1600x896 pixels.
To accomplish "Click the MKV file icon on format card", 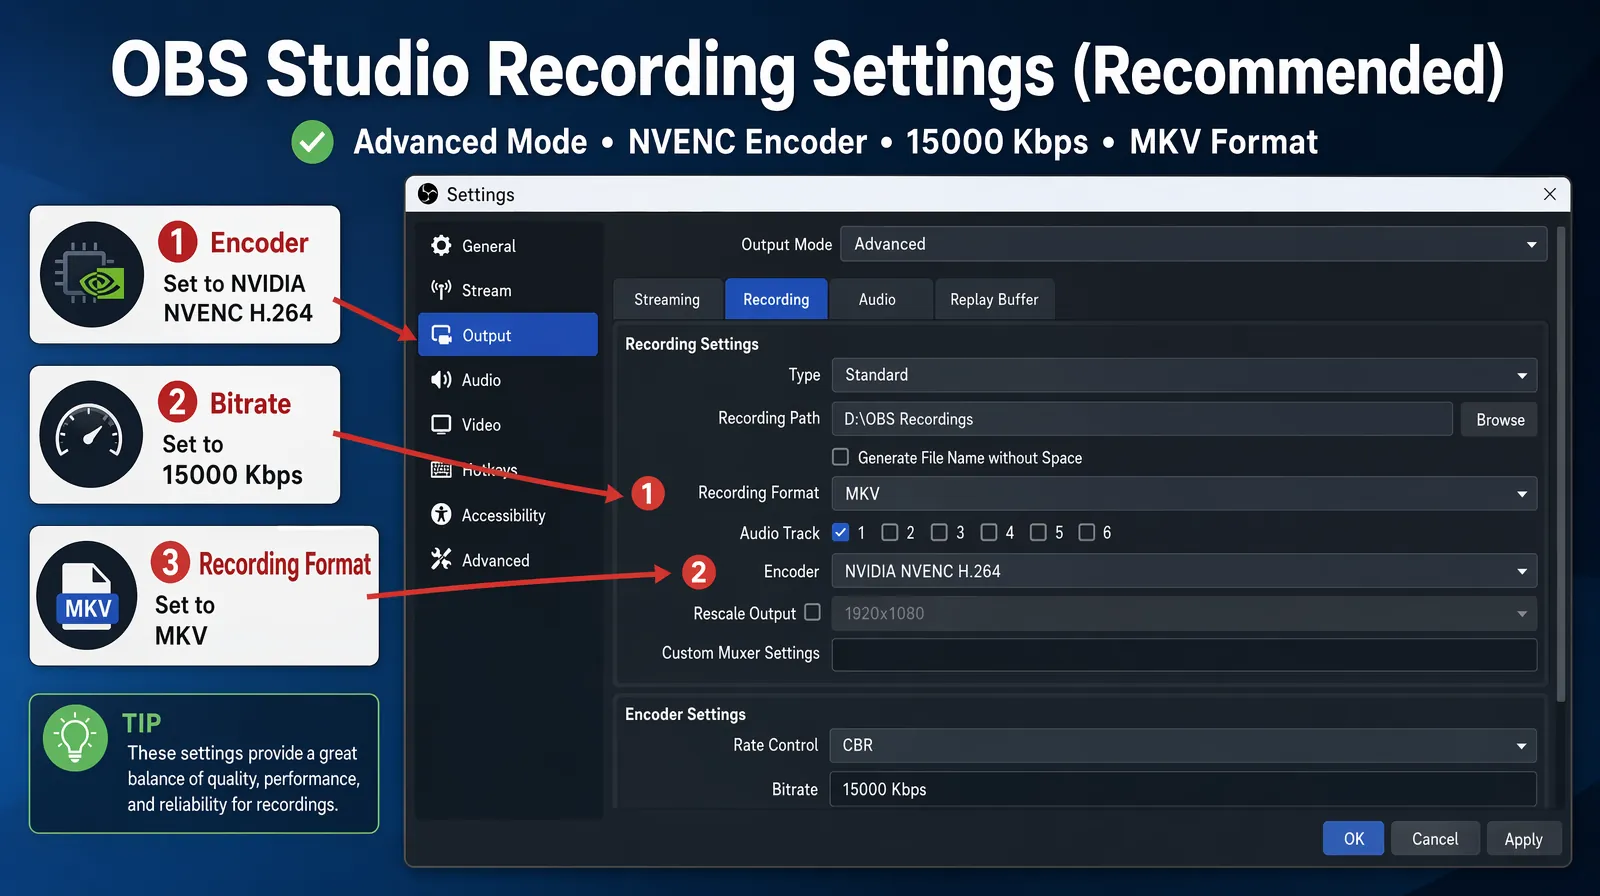I will (87, 595).
